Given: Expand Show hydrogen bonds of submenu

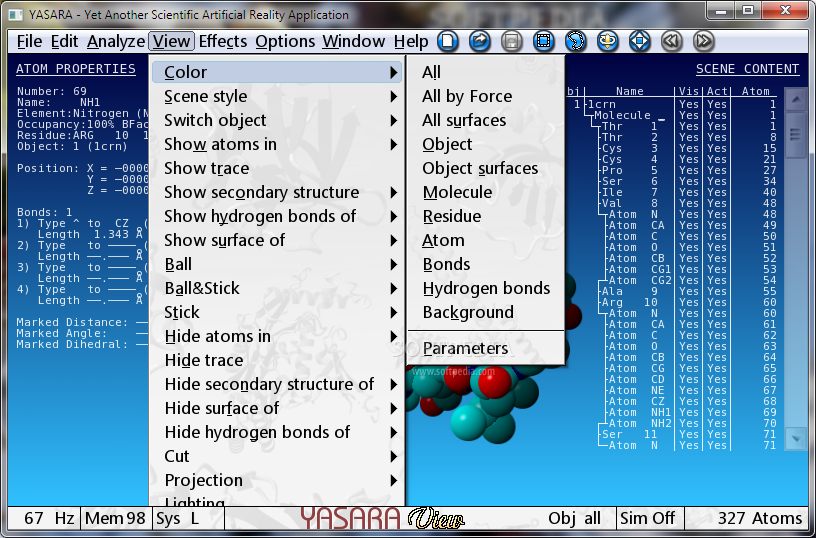Looking at the screenshot, I should [277, 216].
